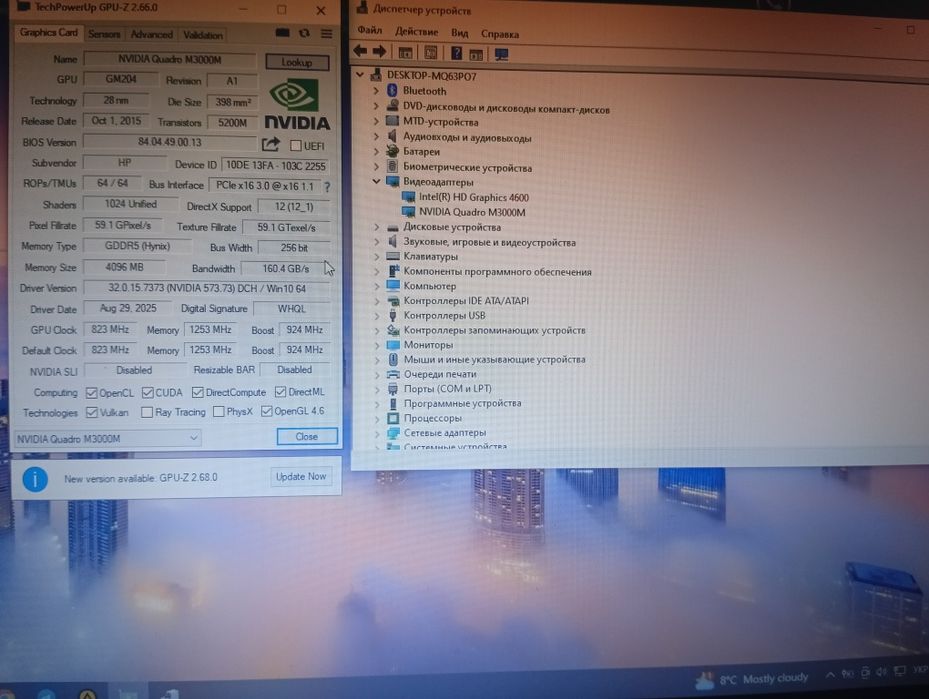Image resolution: width=929 pixels, height=699 pixels.
Task: Toggle the OpenGL 4.6 checkbox
Action: pyautogui.click(x=267, y=411)
